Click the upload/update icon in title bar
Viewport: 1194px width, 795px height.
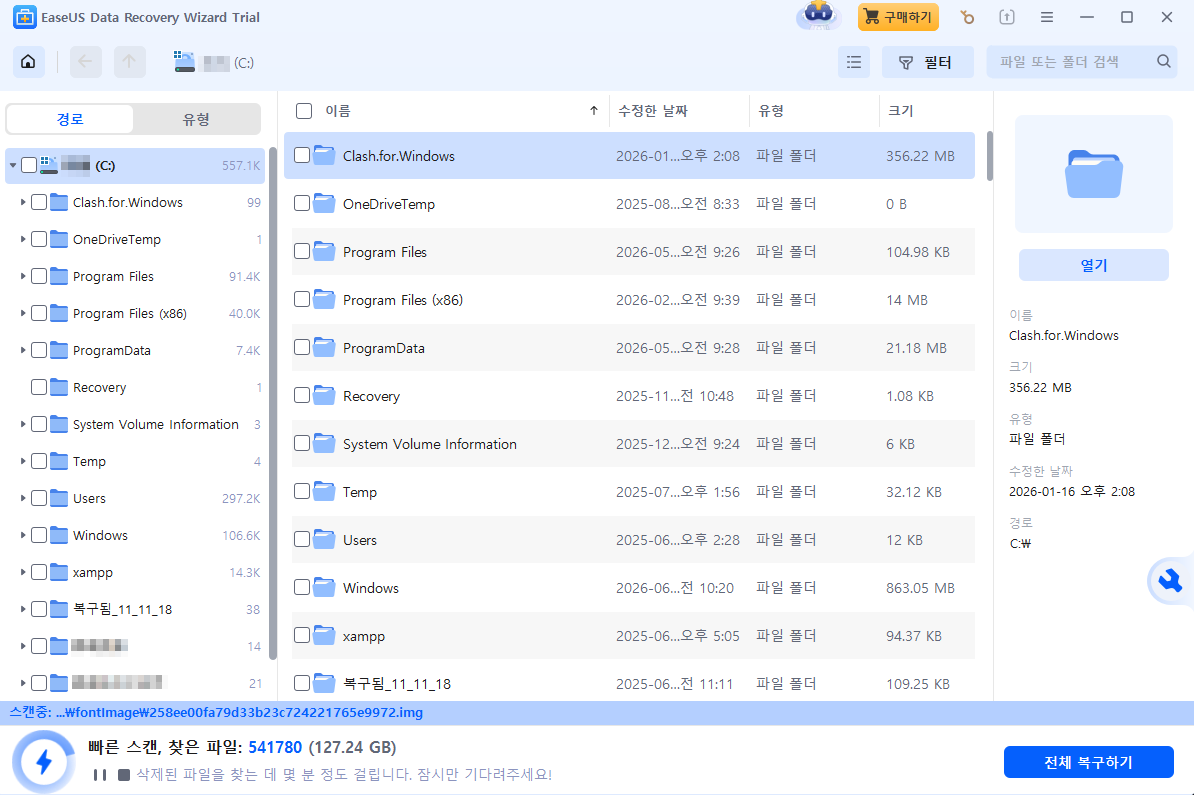1007,17
